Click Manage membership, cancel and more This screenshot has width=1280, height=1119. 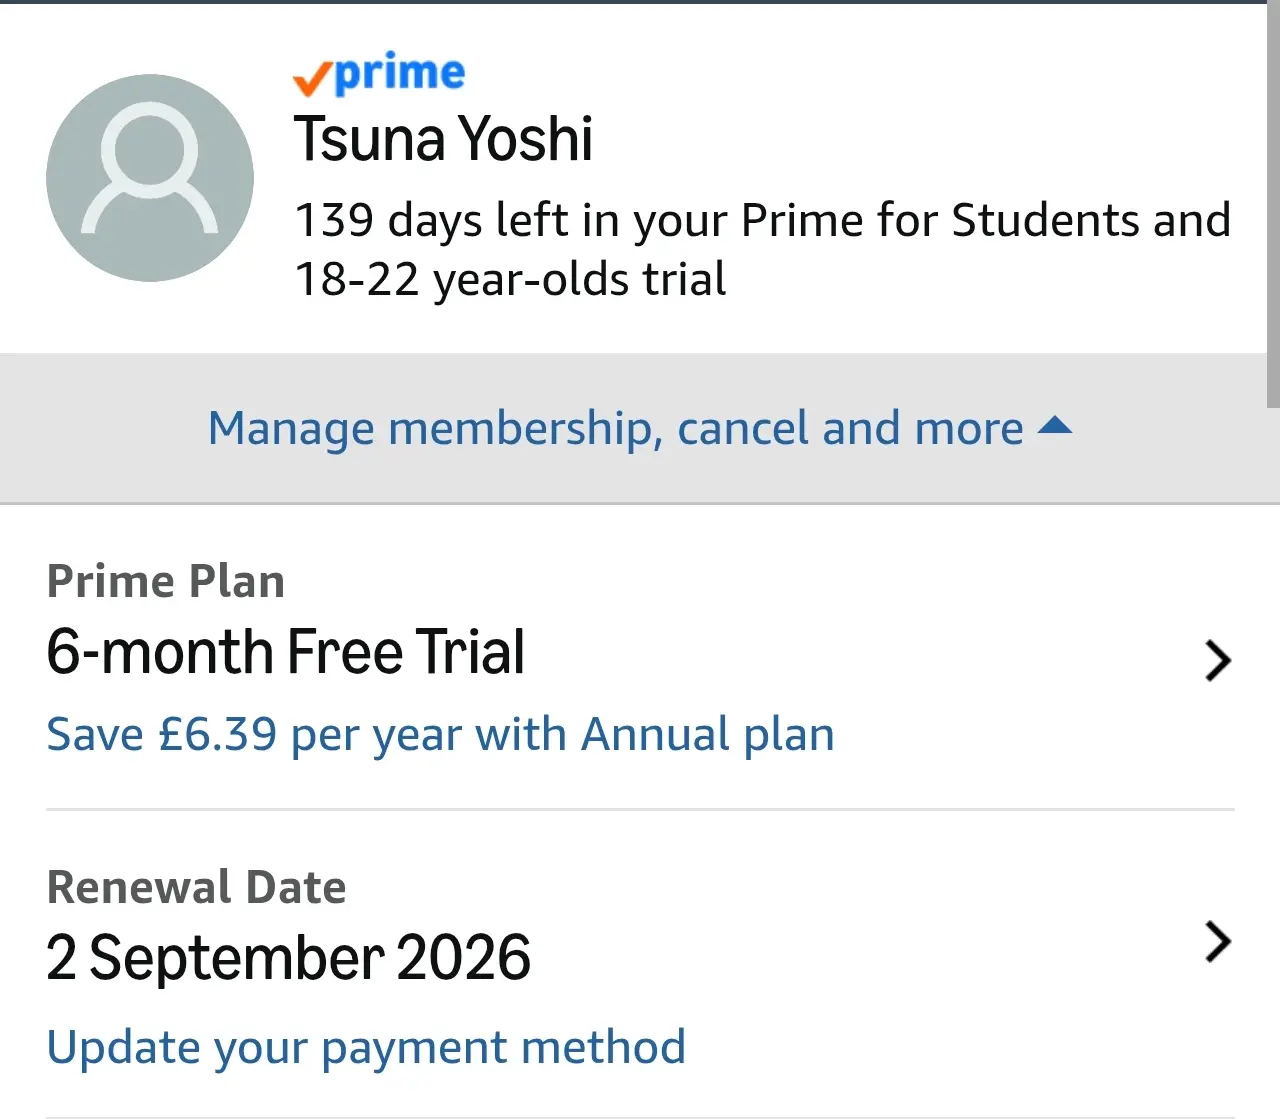point(615,429)
